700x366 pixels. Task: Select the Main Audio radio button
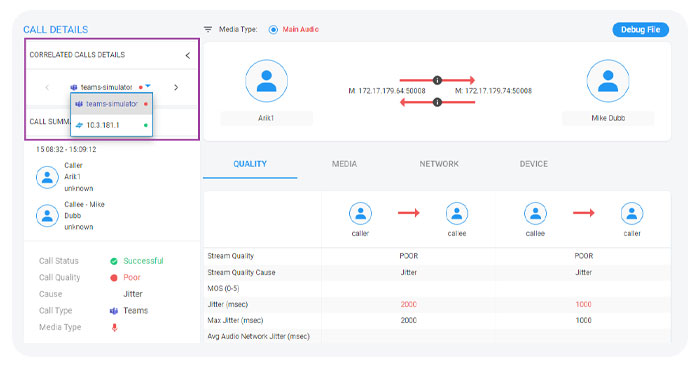click(273, 29)
